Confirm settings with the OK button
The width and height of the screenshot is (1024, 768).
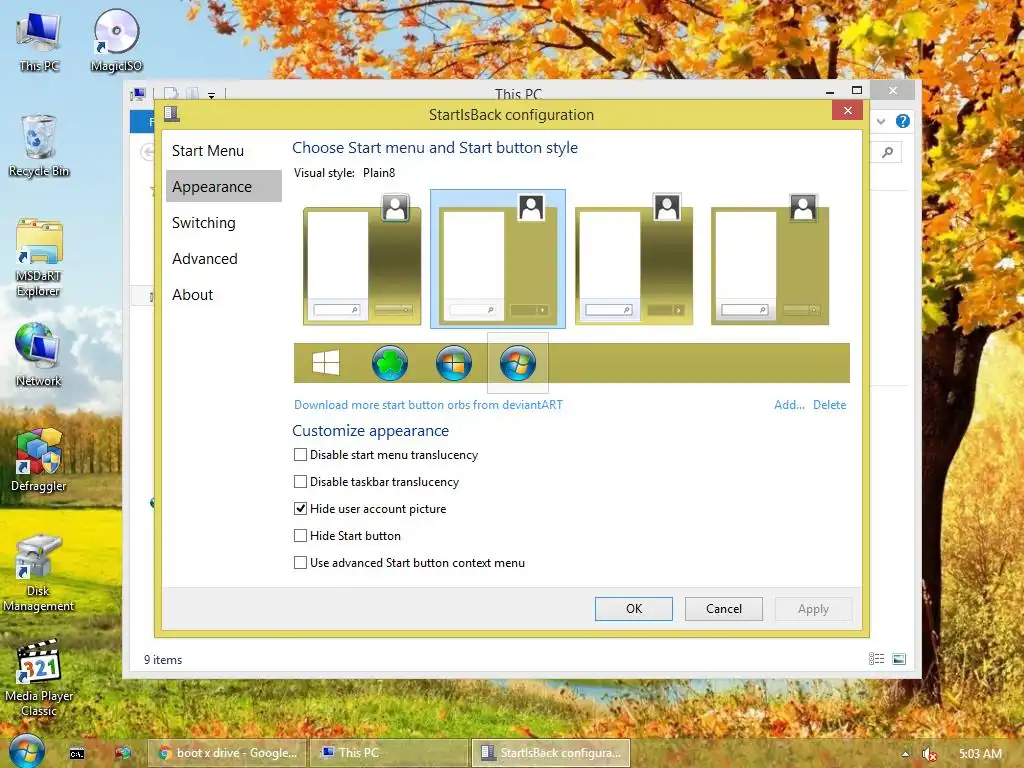[x=633, y=609]
